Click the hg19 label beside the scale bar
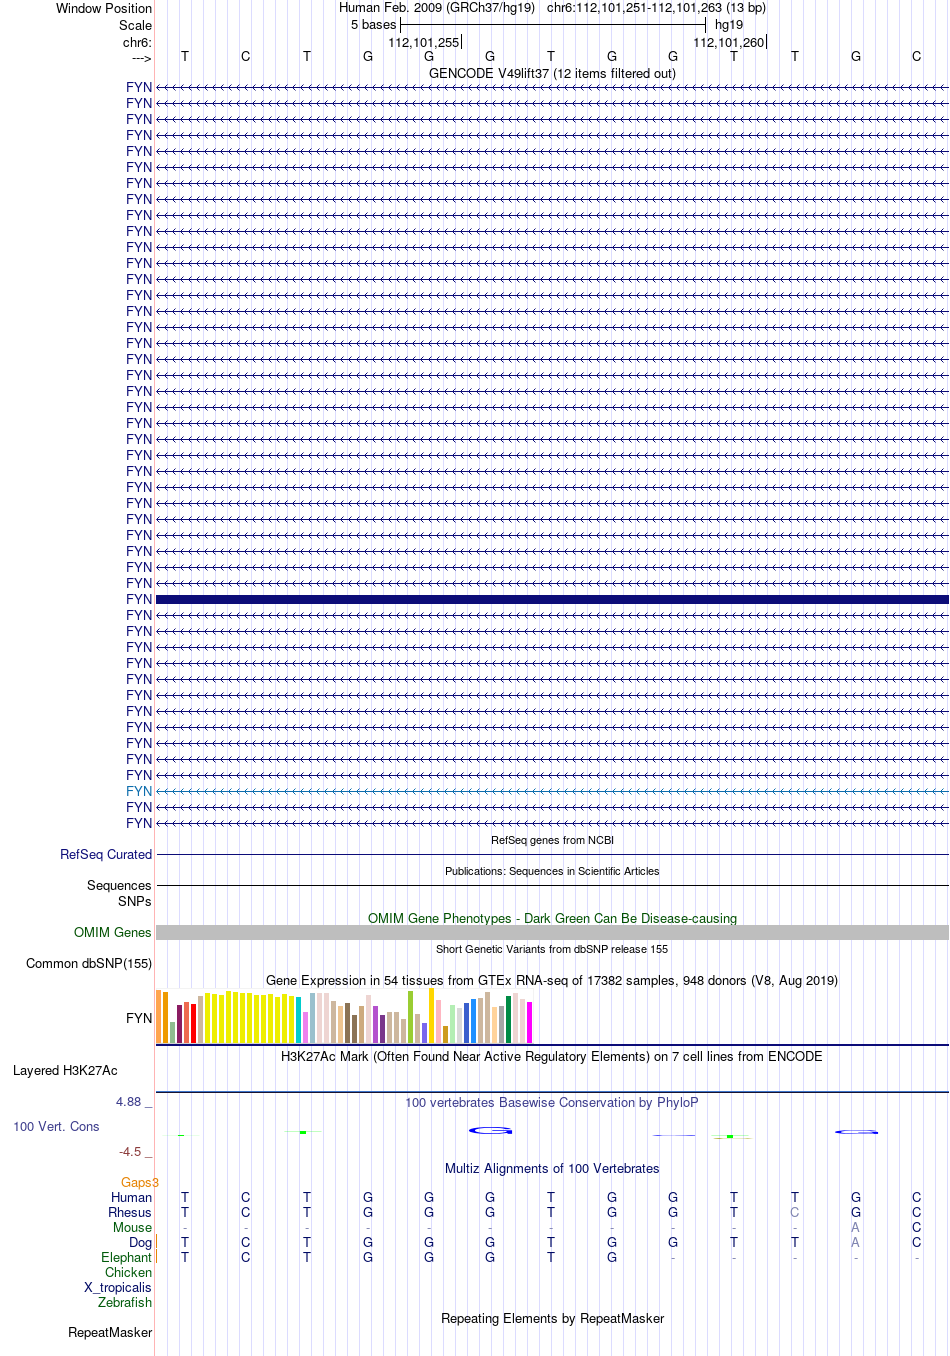The width and height of the screenshot is (950, 1356). [x=729, y=25]
